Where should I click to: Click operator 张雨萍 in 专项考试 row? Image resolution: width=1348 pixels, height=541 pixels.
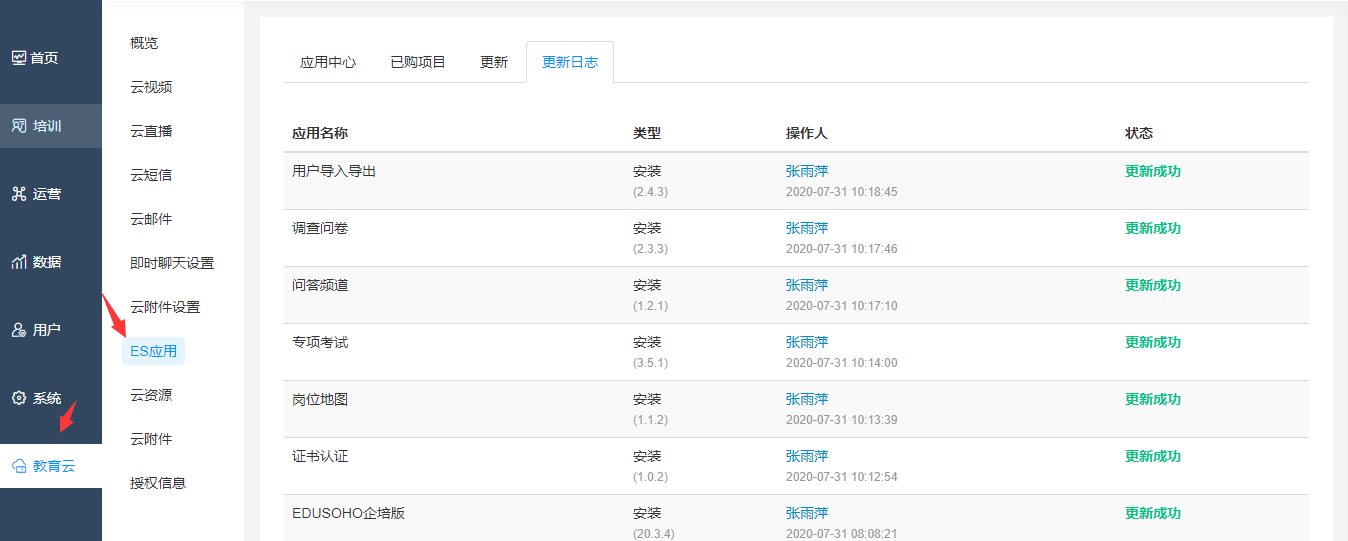[807, 342]
